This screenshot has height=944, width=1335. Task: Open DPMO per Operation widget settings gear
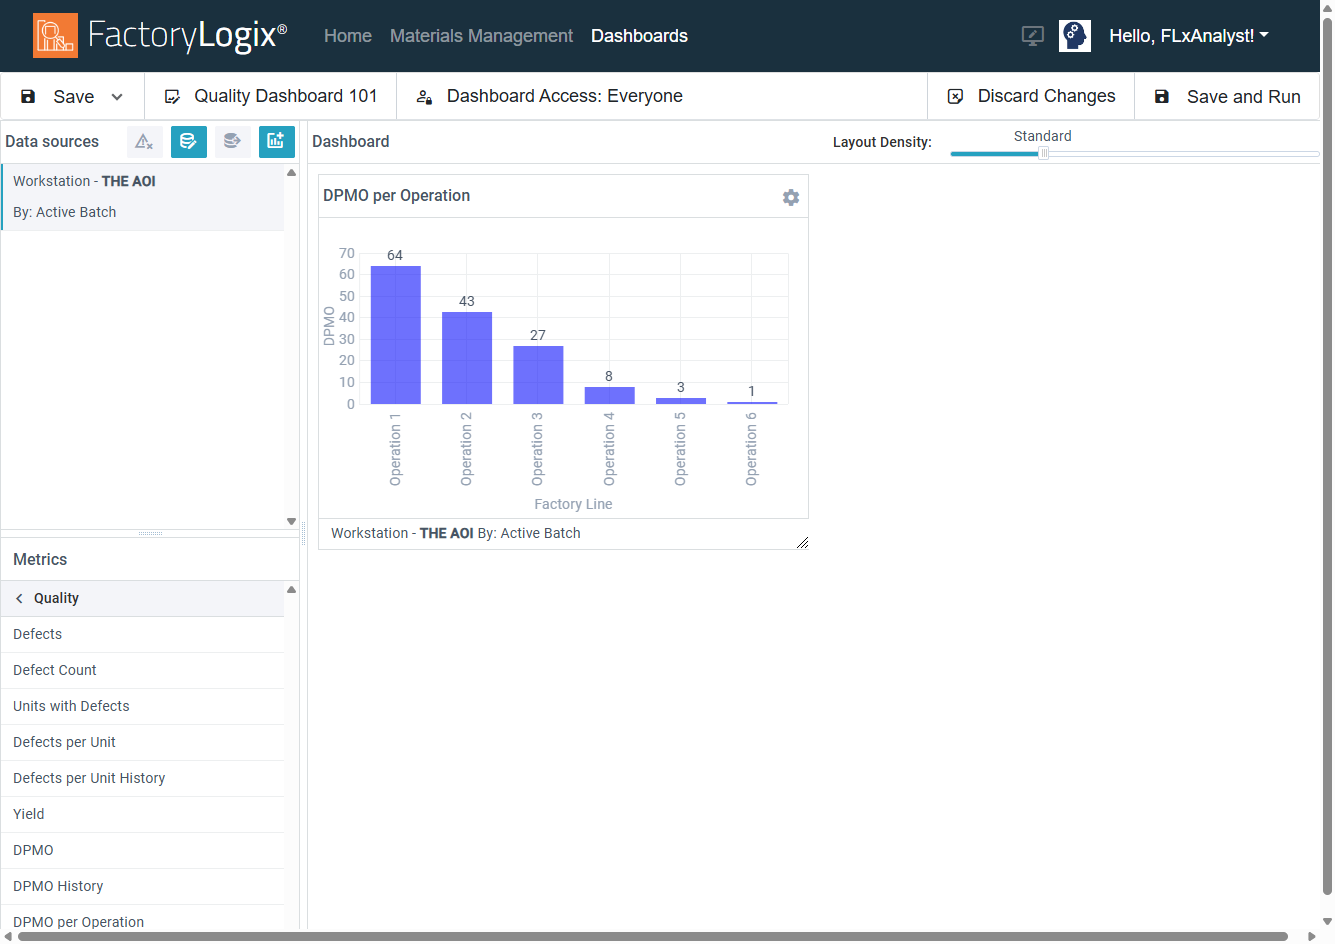pos(790,197)
